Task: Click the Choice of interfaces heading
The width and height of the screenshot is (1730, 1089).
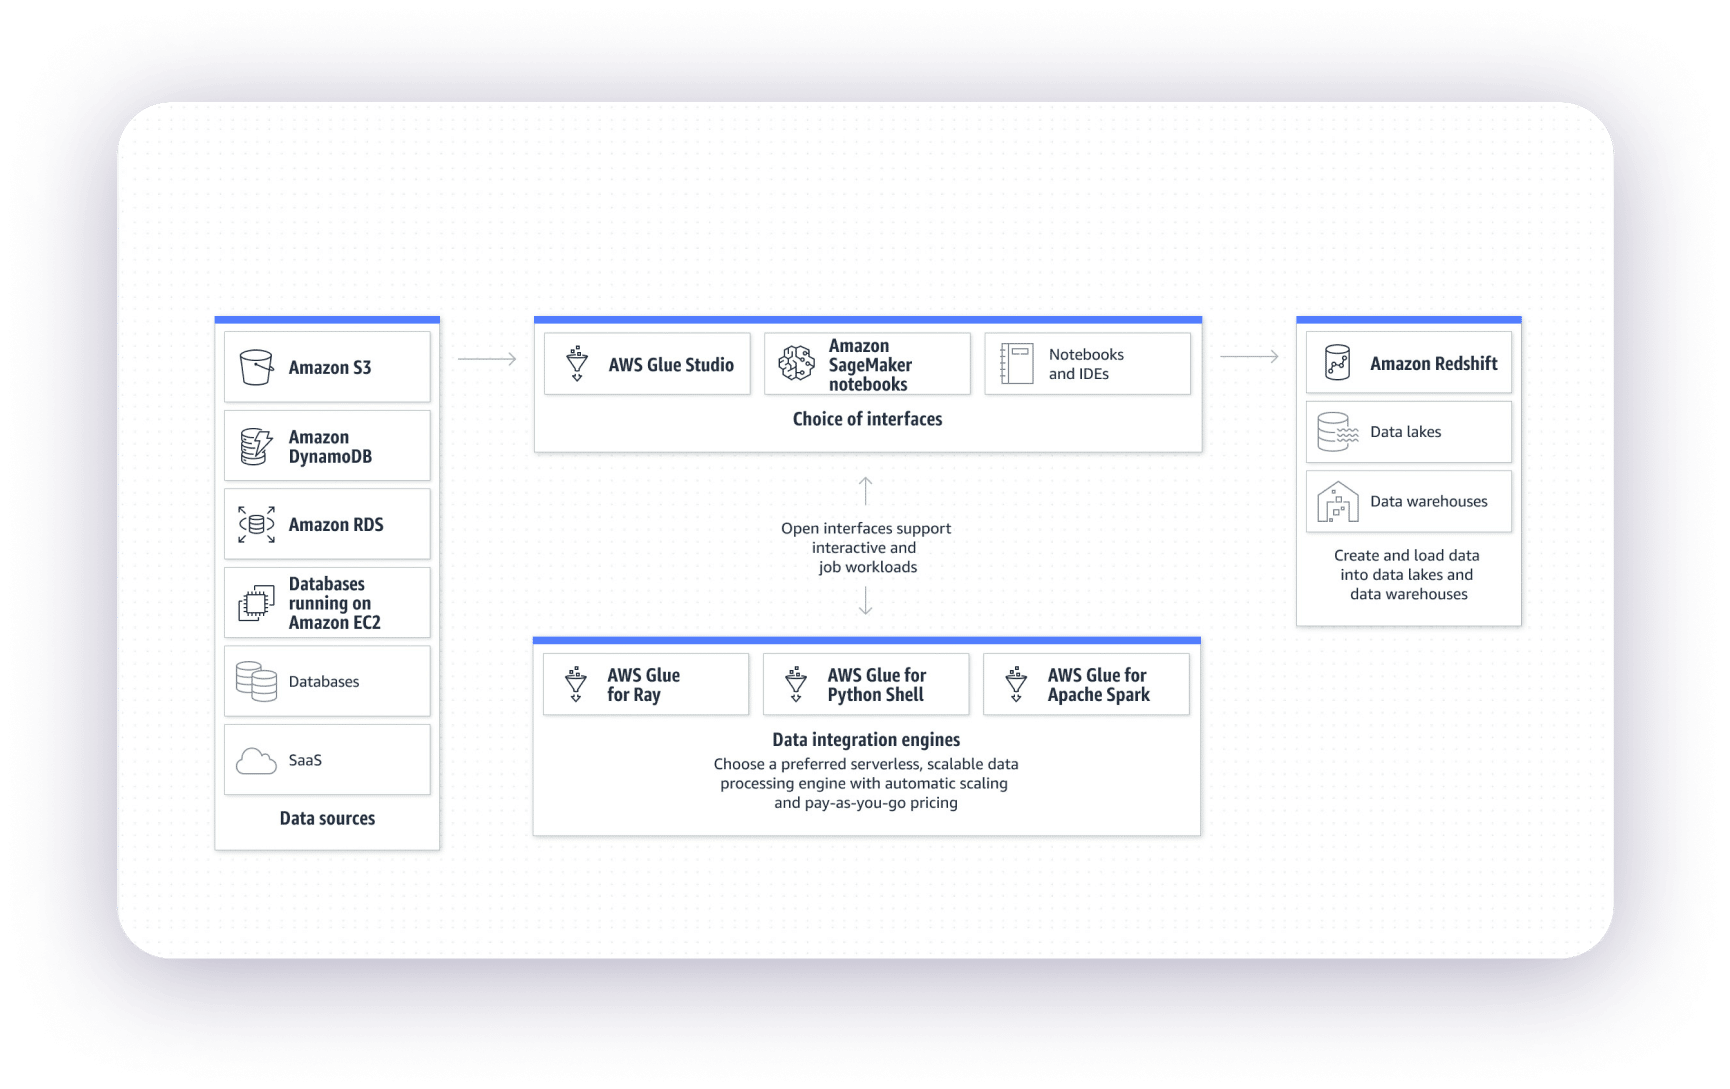Action: (x=868, y=419)
